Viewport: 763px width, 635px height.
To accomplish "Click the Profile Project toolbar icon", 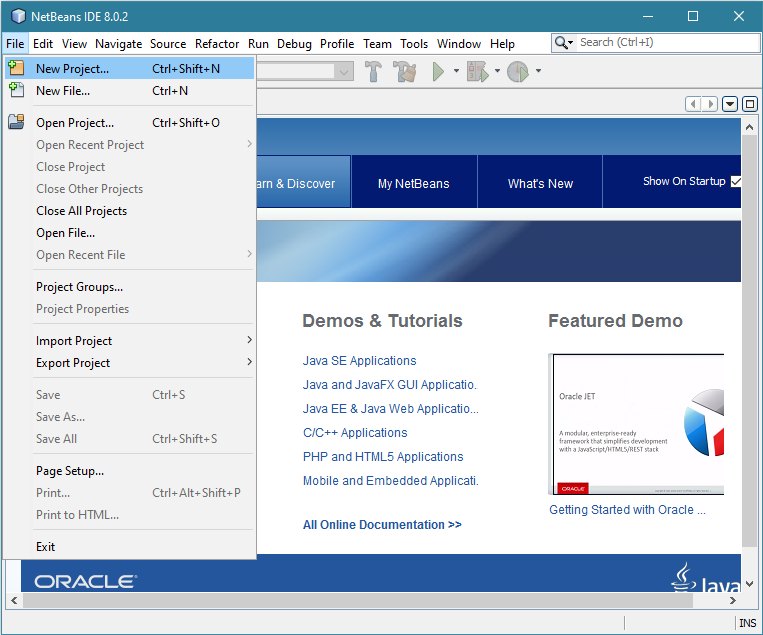I will click(x=518, y=71).
